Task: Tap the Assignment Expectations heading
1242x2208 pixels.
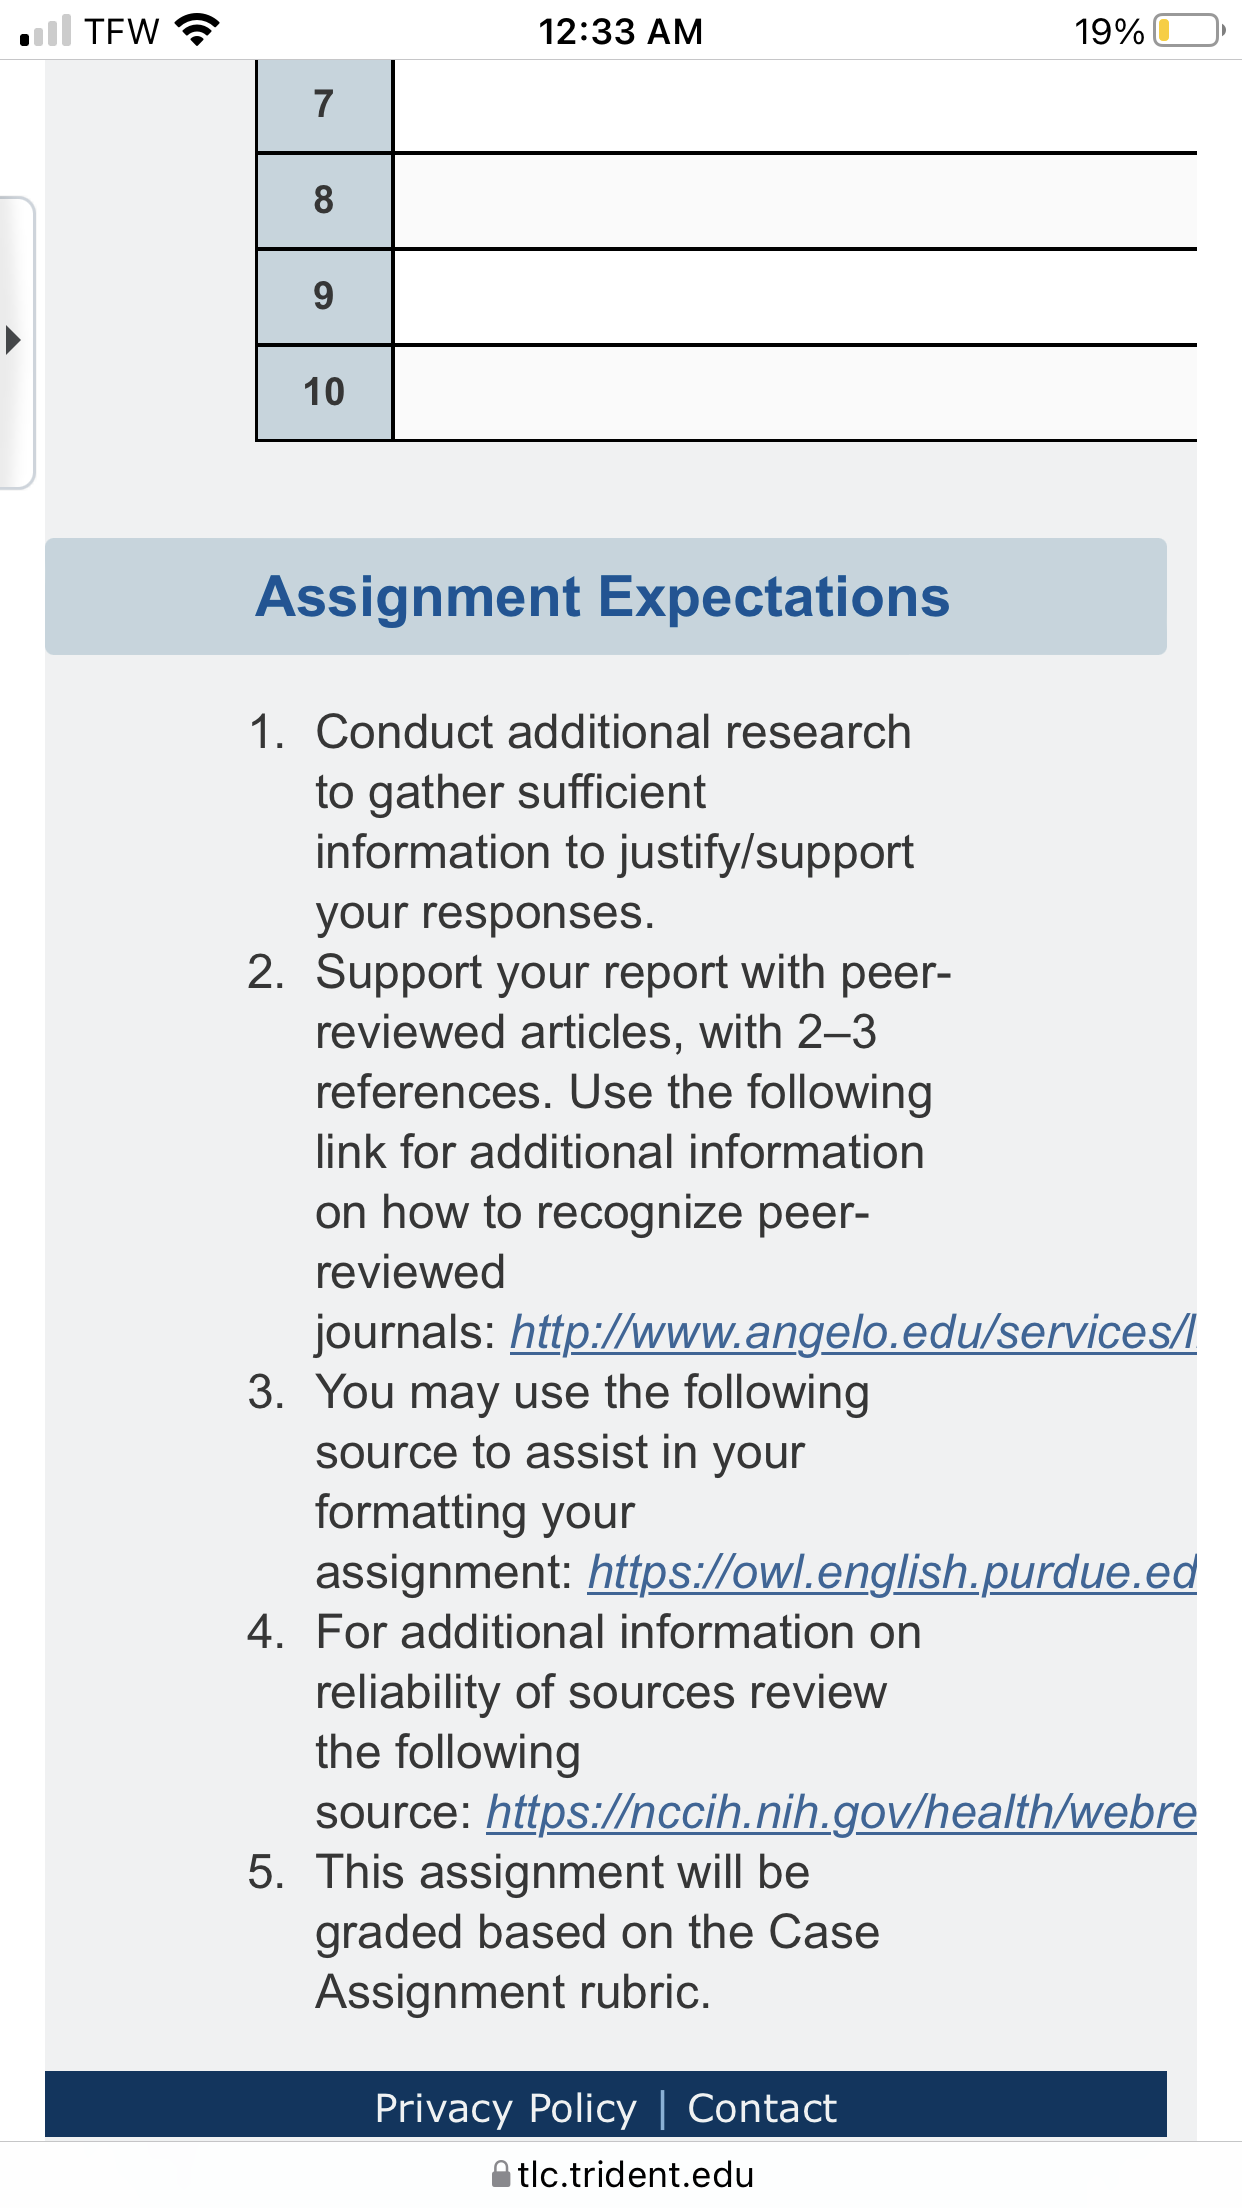Action: pyautogui.click(x=602, y=597)
